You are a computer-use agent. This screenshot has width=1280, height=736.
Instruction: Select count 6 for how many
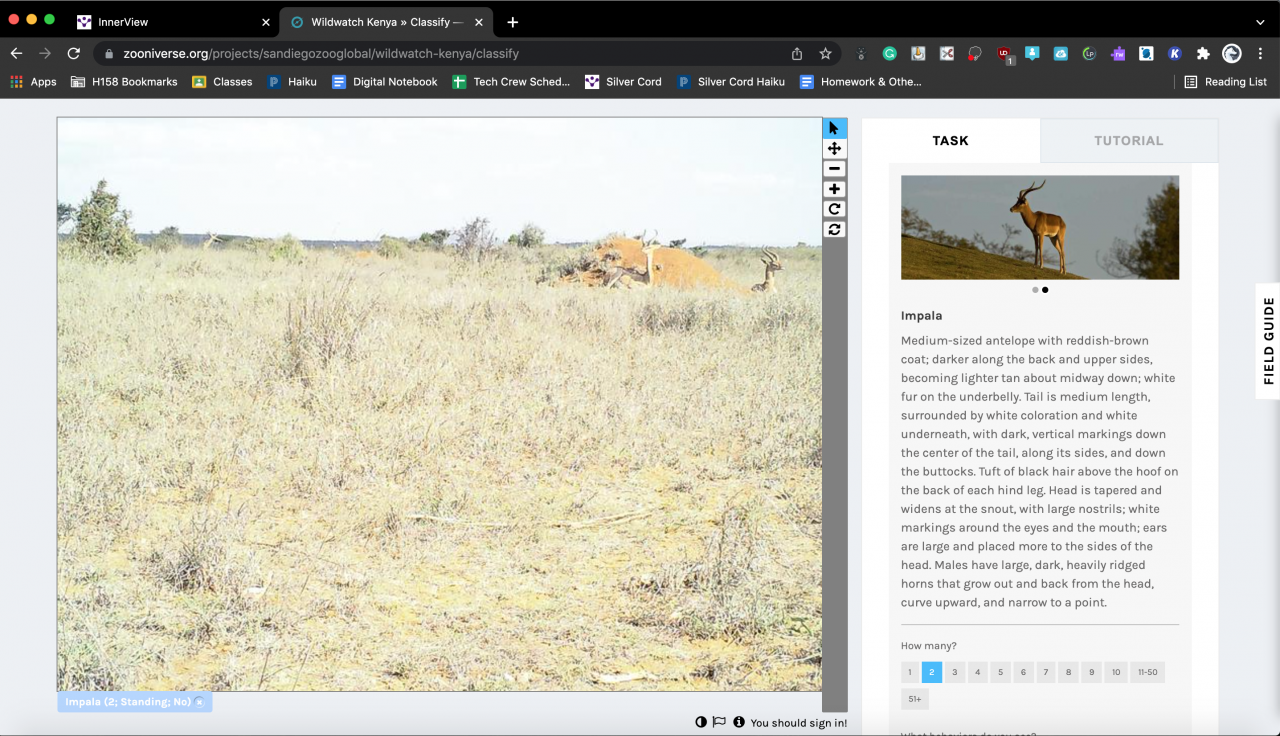click(x=1023, y=672)
